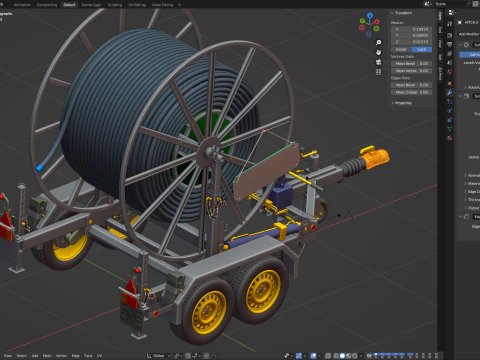Switch to the UV Editing workspace tab
This screenshot has height=360, width=480.
pos(137,5)
